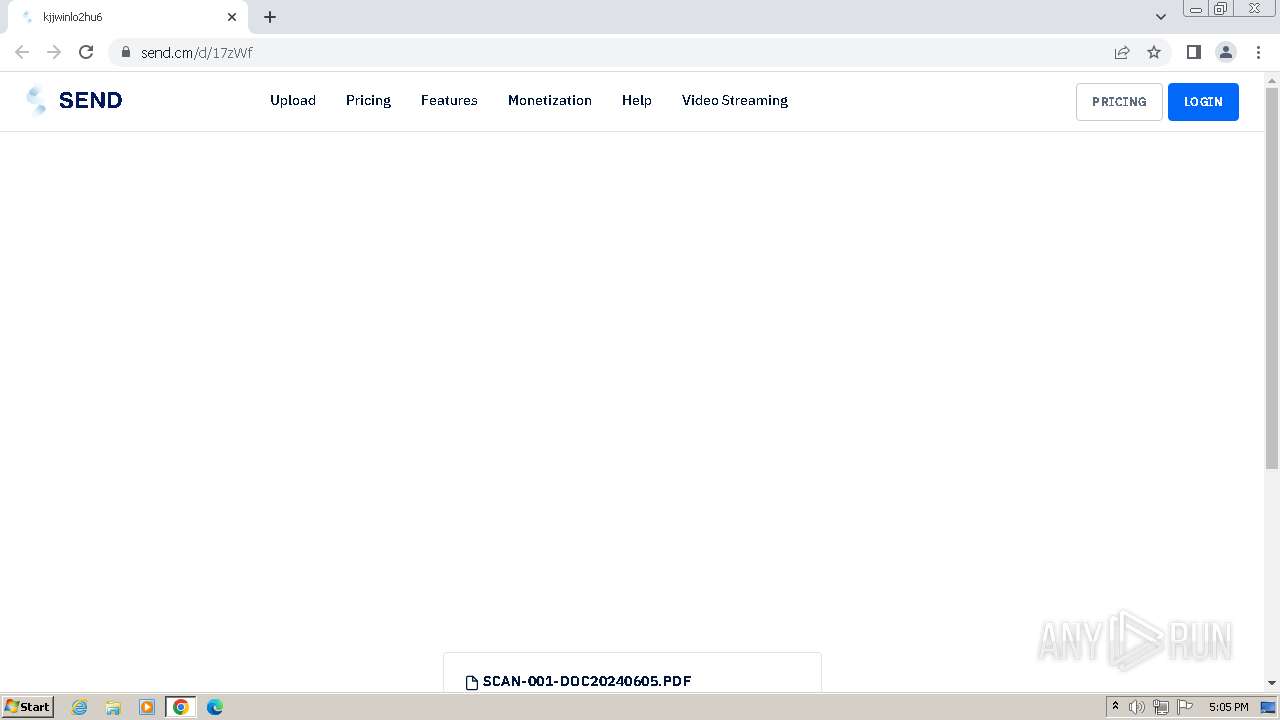Open the Monetization navigation link

point(550,100)
